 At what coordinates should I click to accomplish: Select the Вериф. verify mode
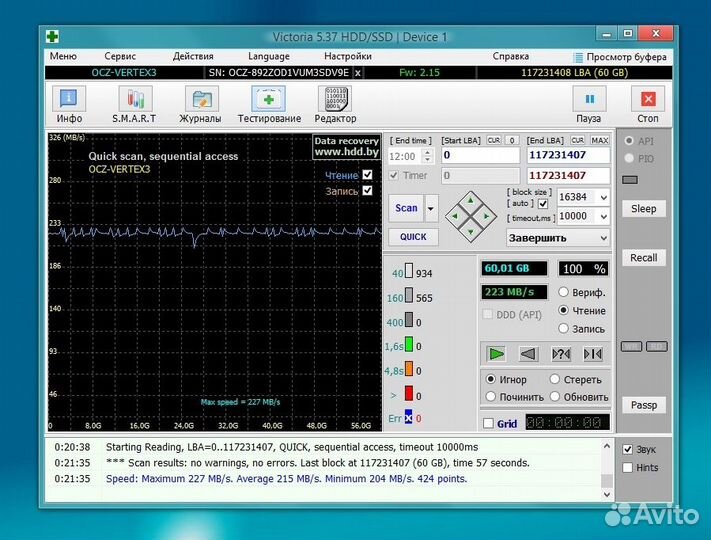click(563, 292)
